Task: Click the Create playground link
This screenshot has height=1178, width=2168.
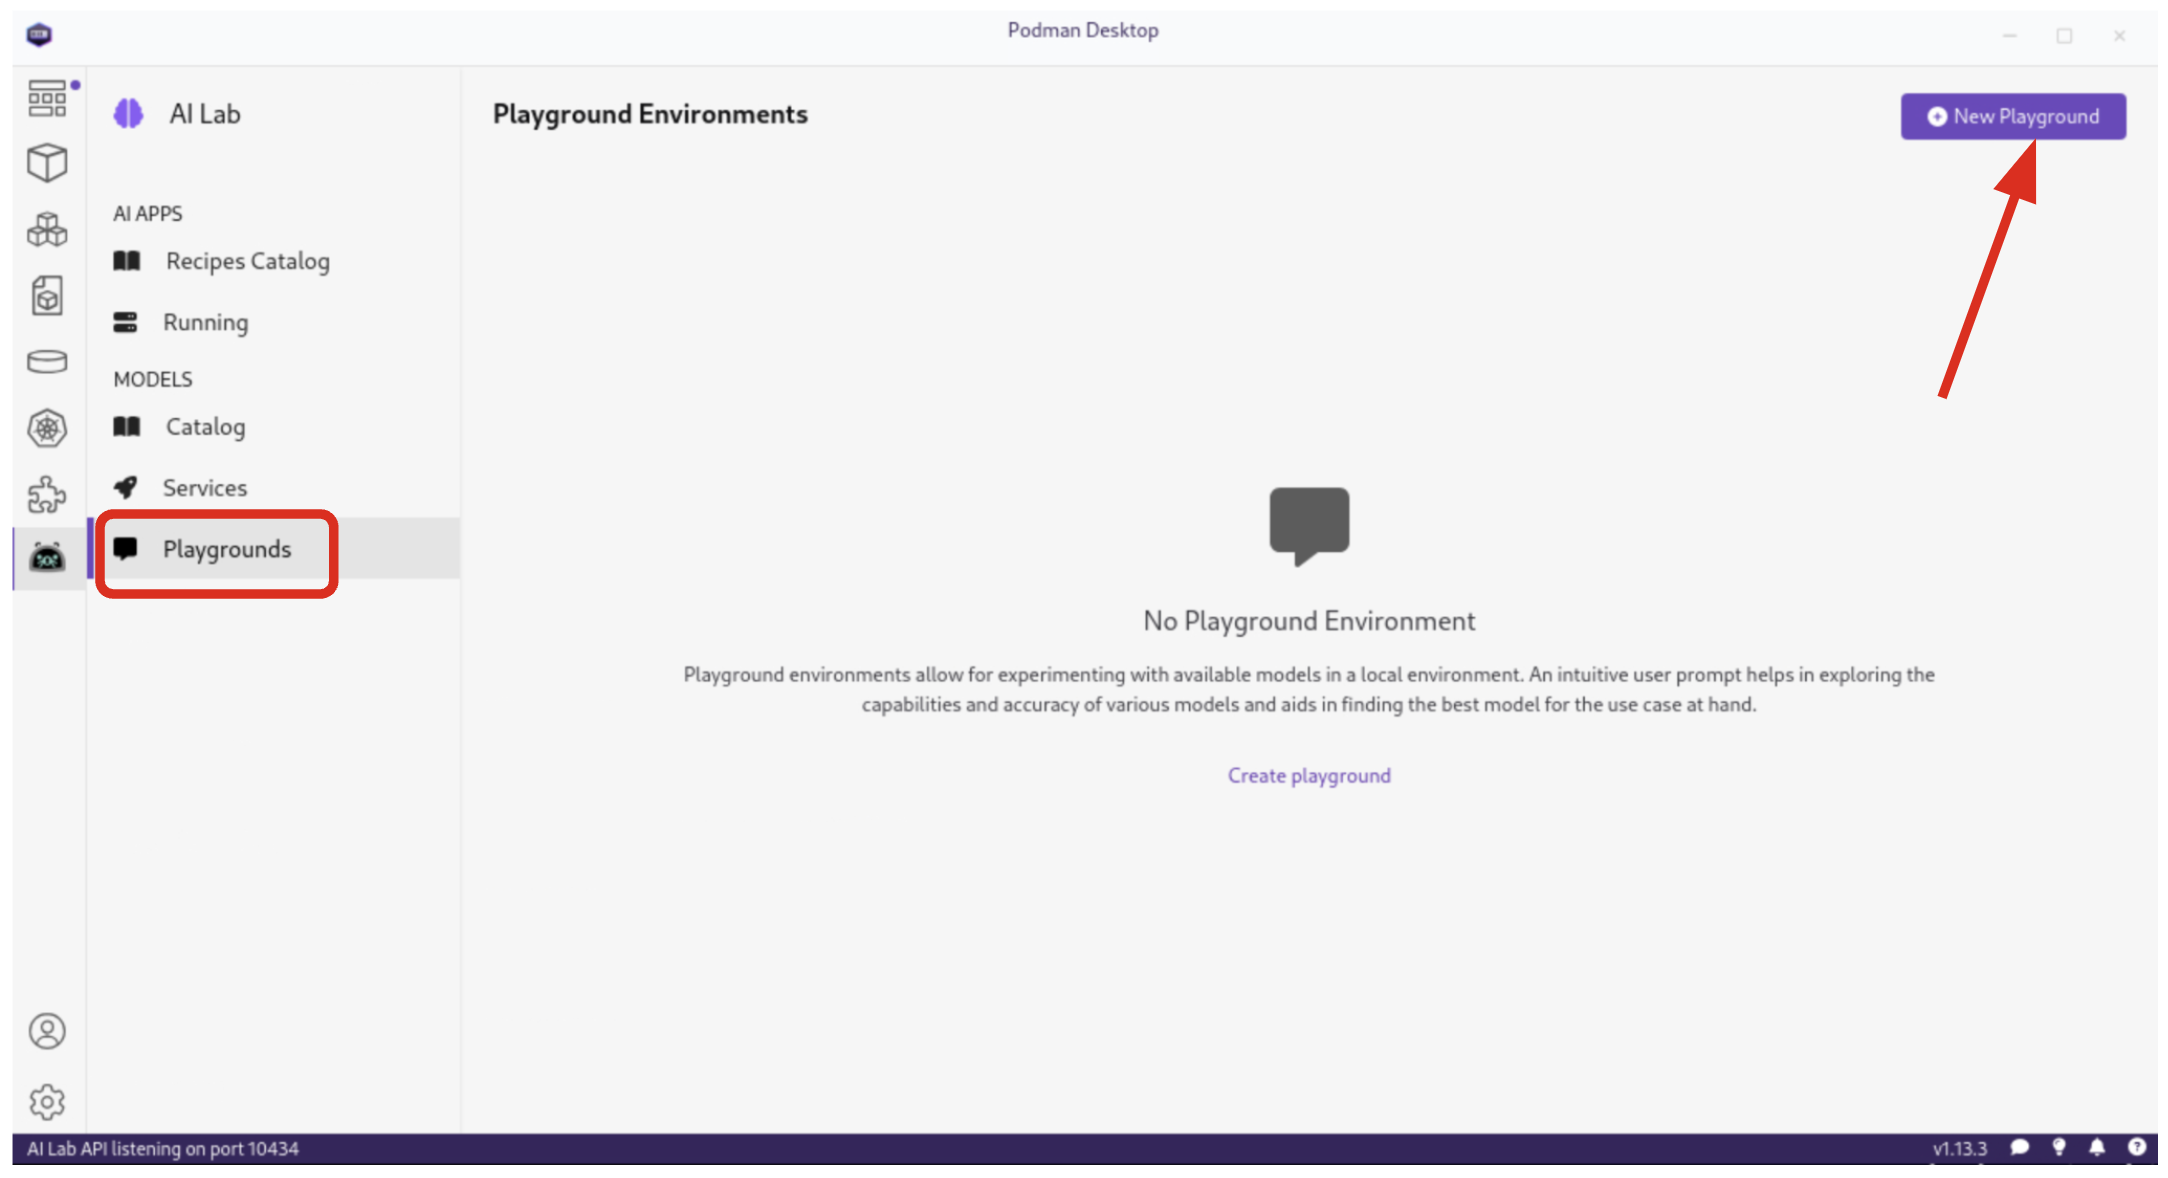Action: 1308,776
